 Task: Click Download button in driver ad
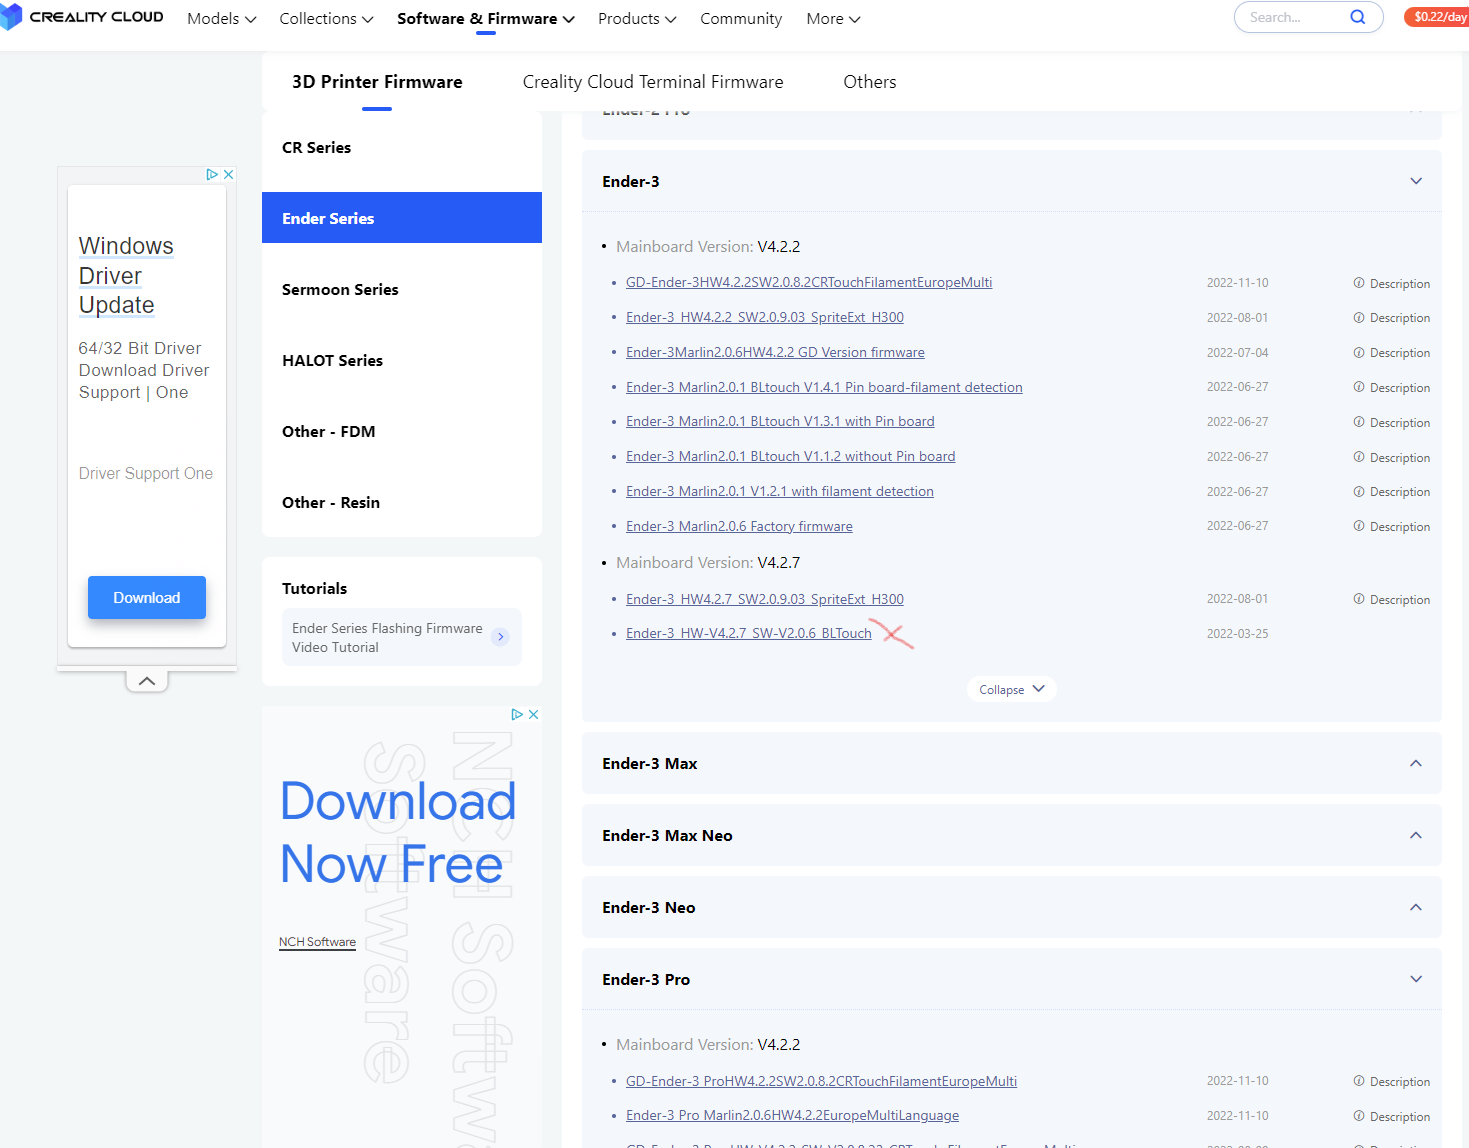point(147,597)
